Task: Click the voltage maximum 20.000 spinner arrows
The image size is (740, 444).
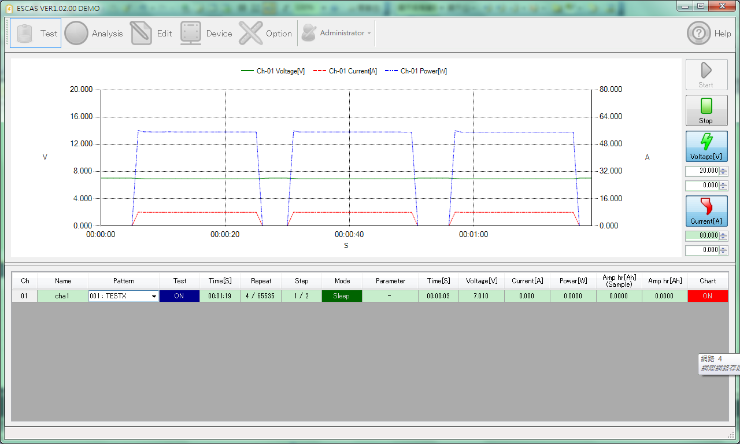Action: [x=723, y=171]
